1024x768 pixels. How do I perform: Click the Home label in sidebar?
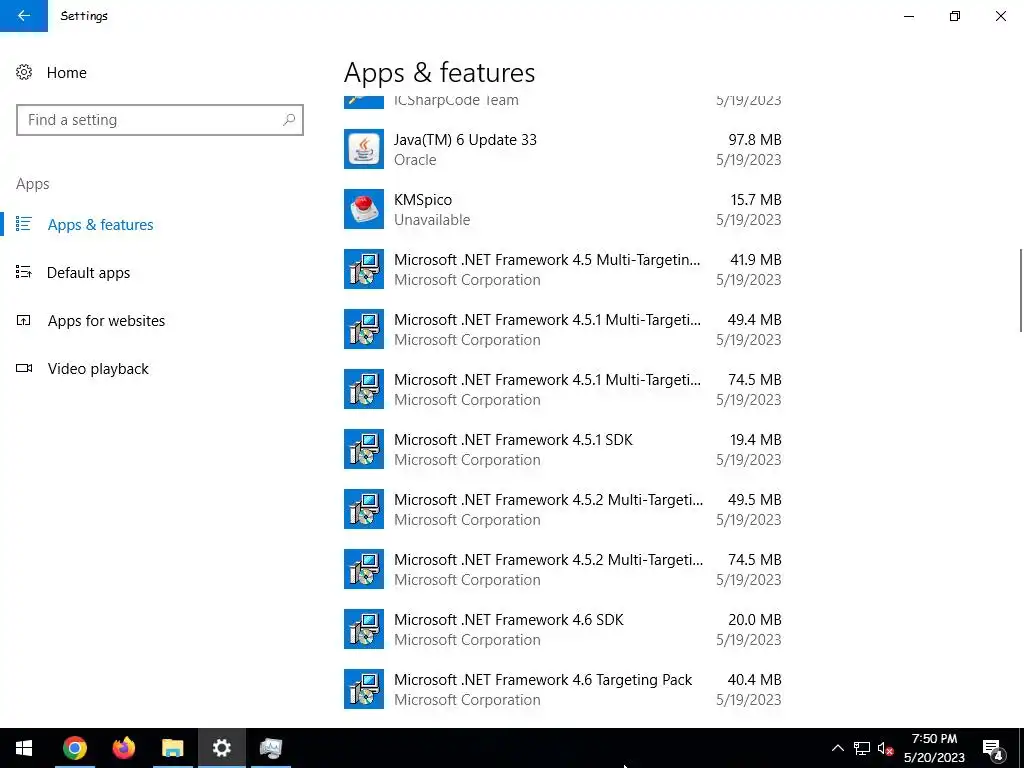[x=67, y=72]
